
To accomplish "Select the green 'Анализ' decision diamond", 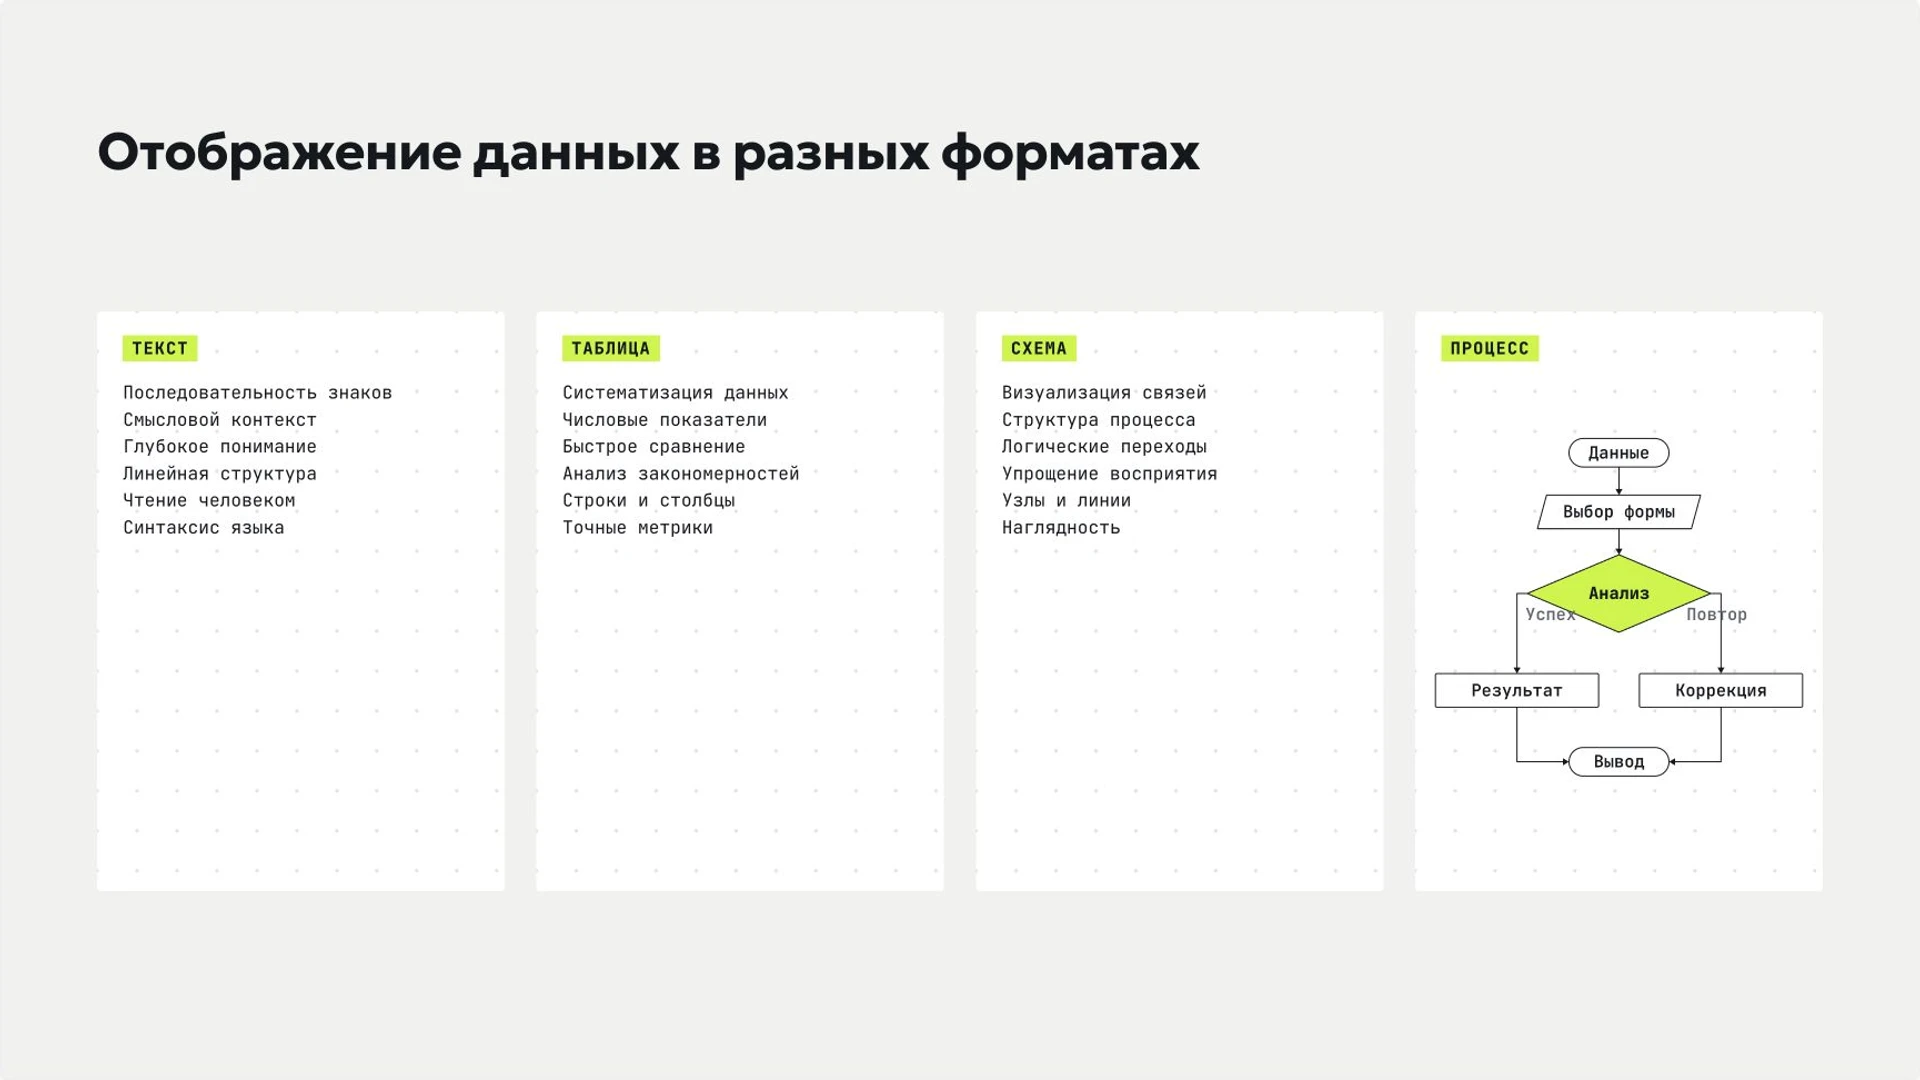I will coord(1618,594).
